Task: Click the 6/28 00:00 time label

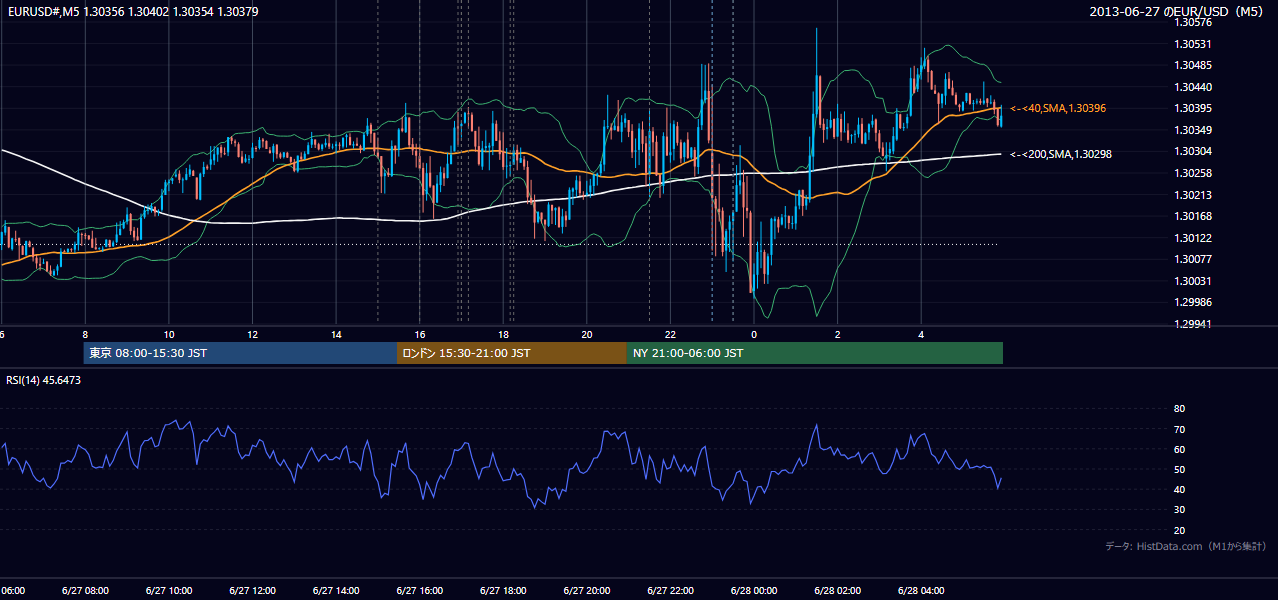Action: click(x=754, y=591)
